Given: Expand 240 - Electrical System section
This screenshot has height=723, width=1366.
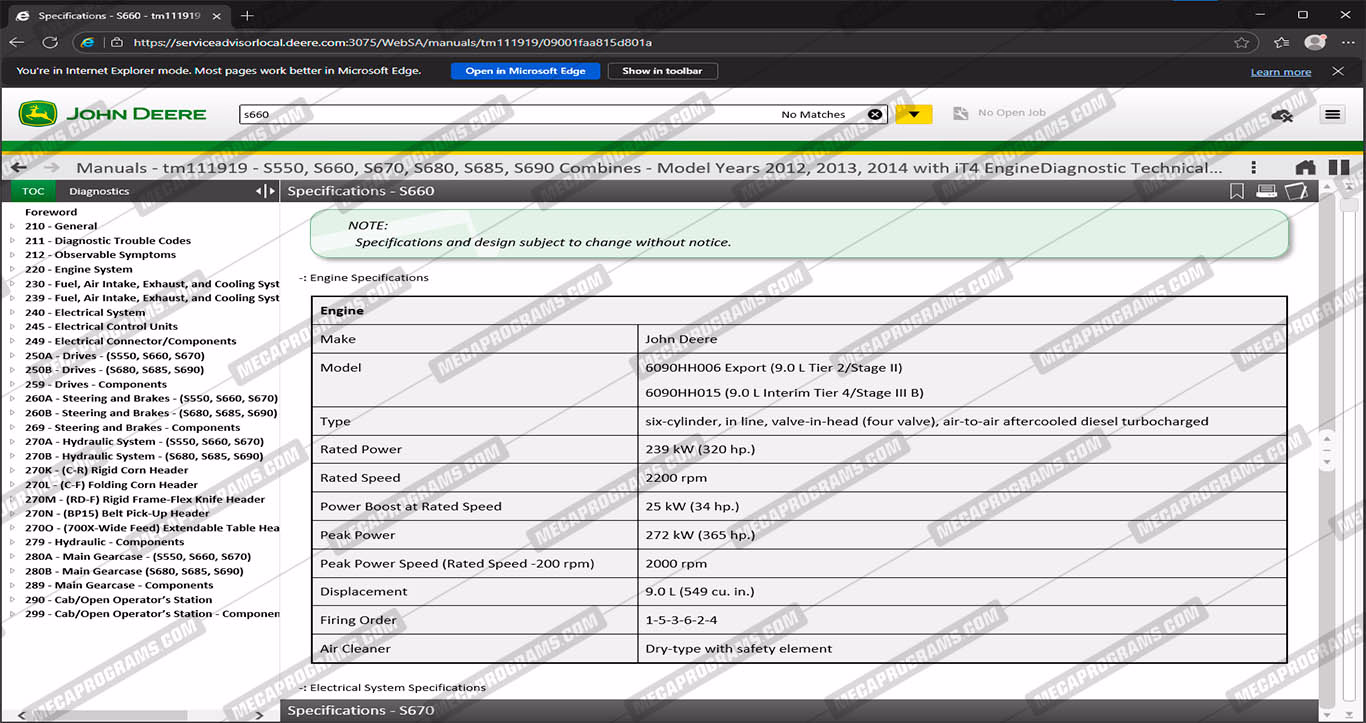Looking at the screenshot, I should 13,313.
